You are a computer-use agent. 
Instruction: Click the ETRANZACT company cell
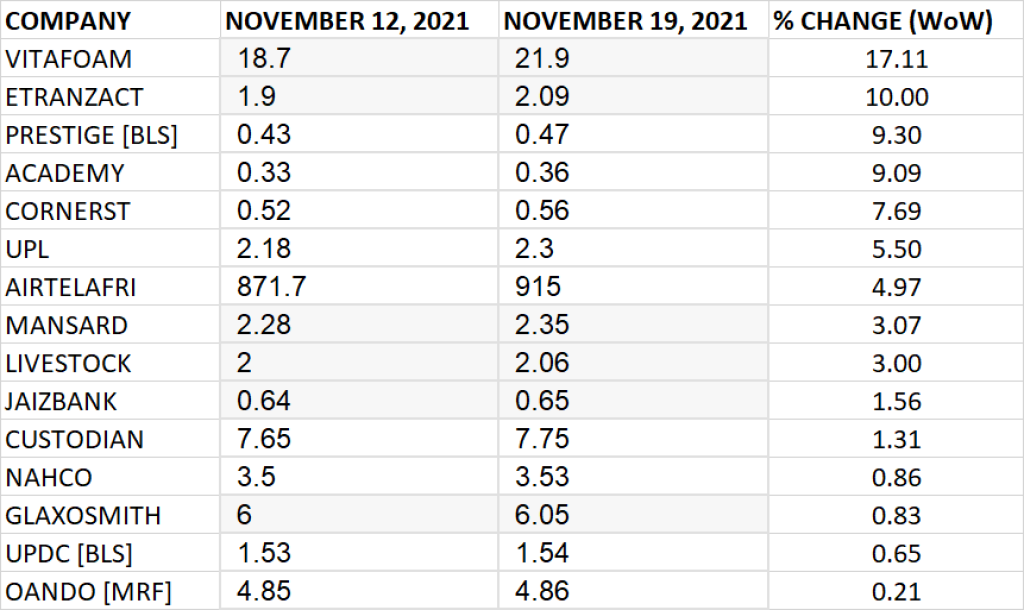click(110, 96)
